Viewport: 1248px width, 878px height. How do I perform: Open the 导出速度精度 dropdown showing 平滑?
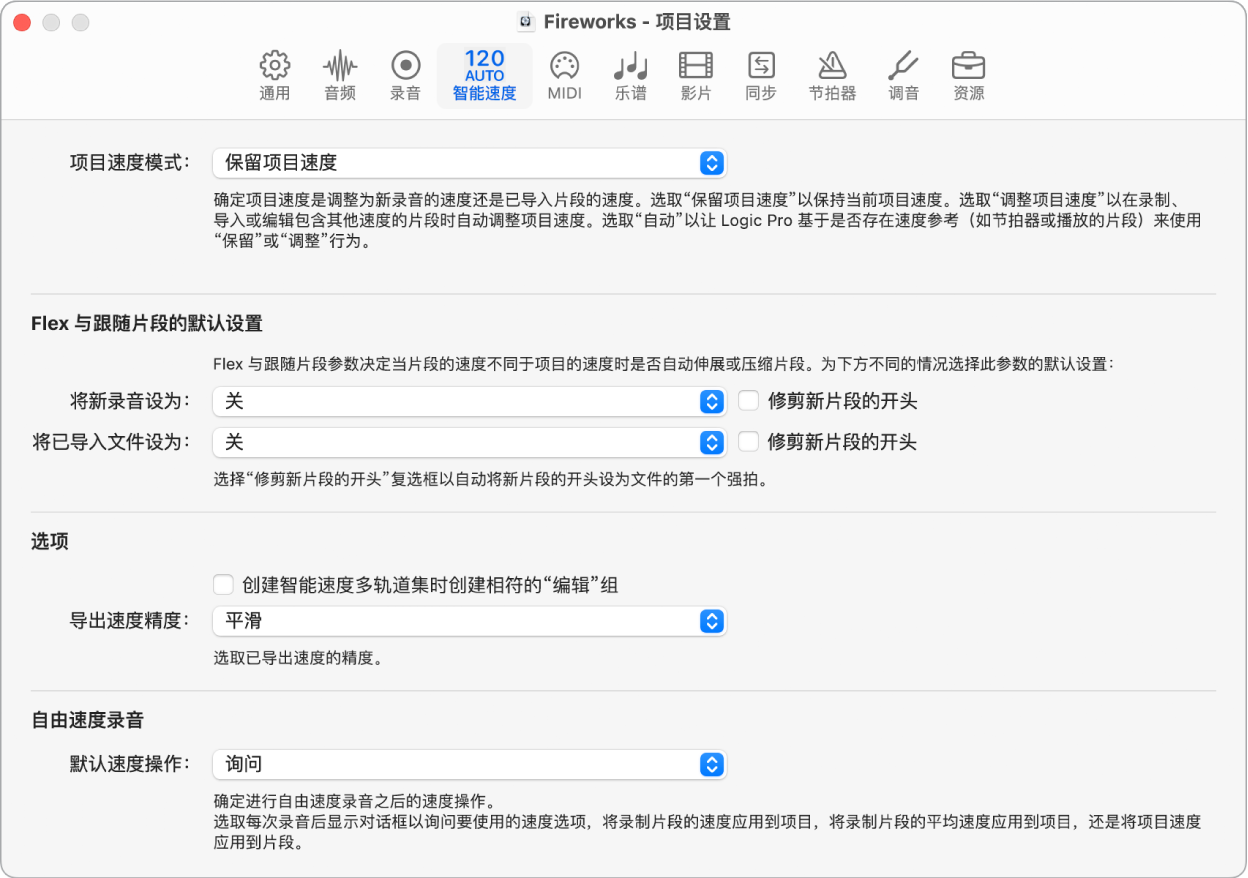click(x=469, y=621)
